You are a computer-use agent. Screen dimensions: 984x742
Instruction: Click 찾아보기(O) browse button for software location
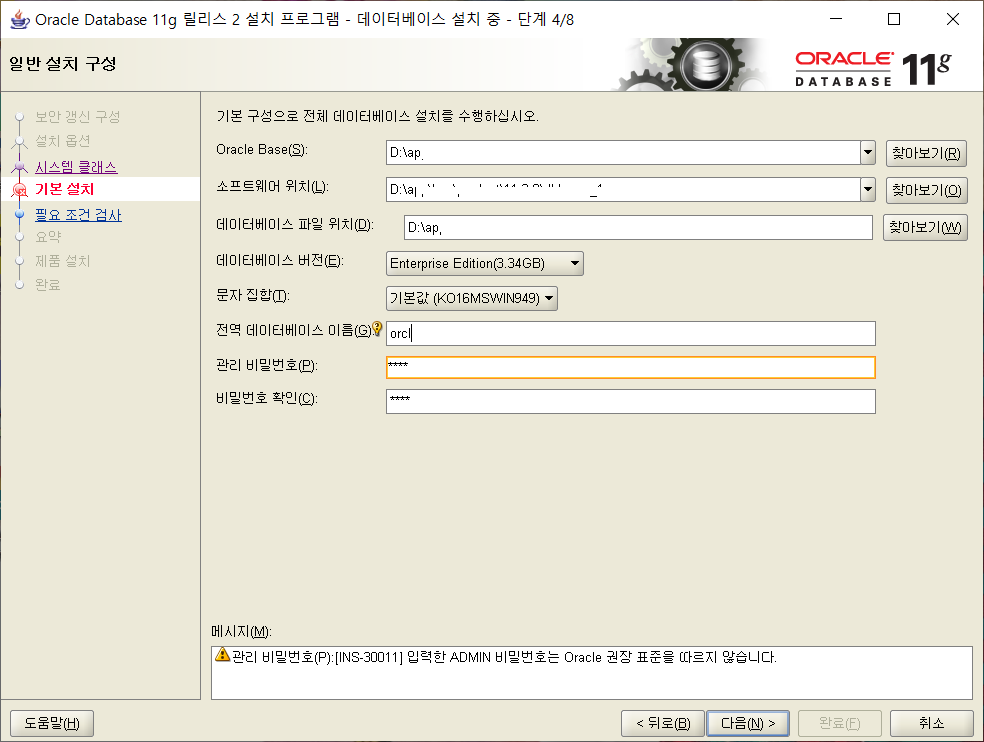pyautogui.click(x=926, y=190)
